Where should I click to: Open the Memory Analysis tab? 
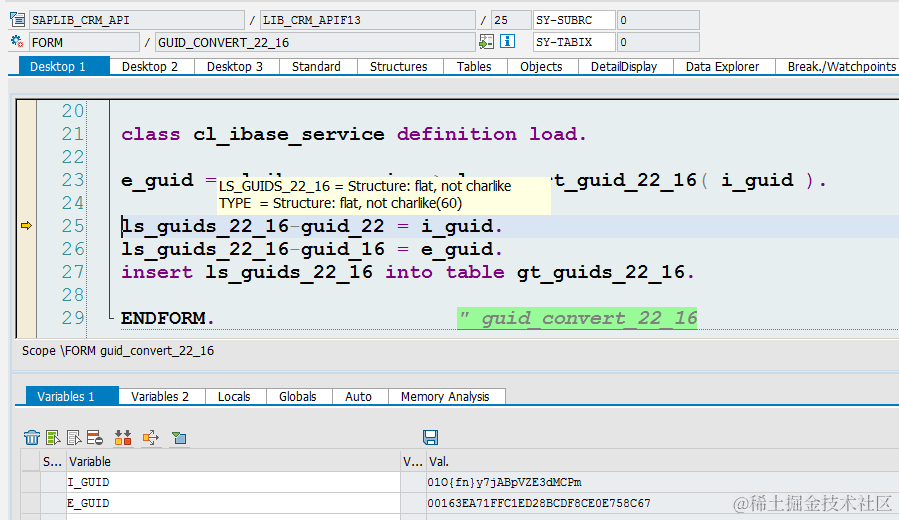click(x=445, y=396)
